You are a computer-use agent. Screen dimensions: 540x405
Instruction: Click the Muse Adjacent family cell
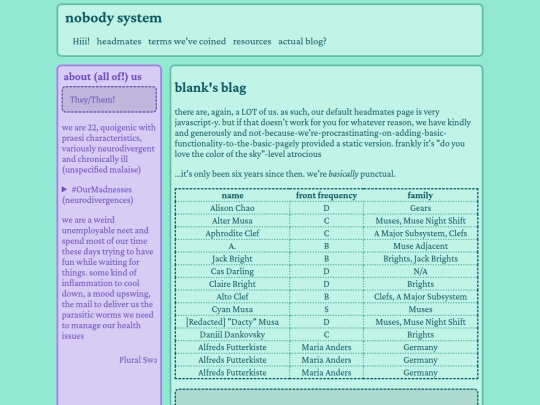420,246
